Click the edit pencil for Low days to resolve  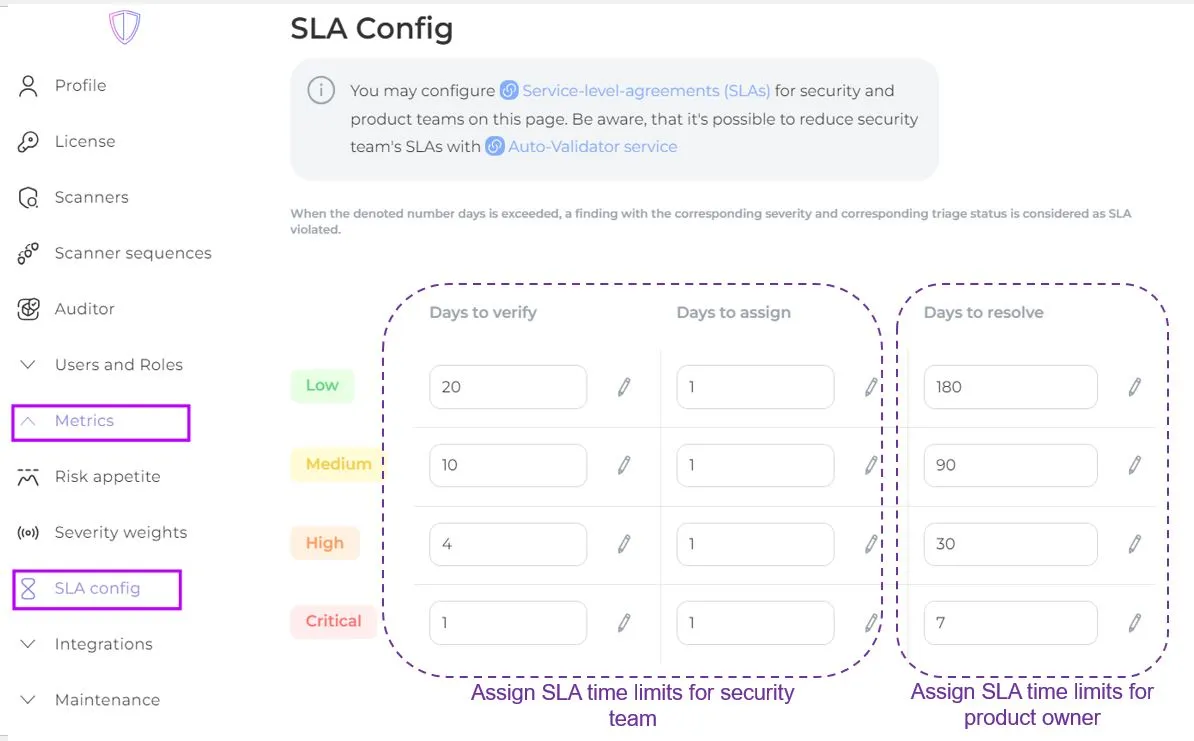click(x=1134, y=387)
